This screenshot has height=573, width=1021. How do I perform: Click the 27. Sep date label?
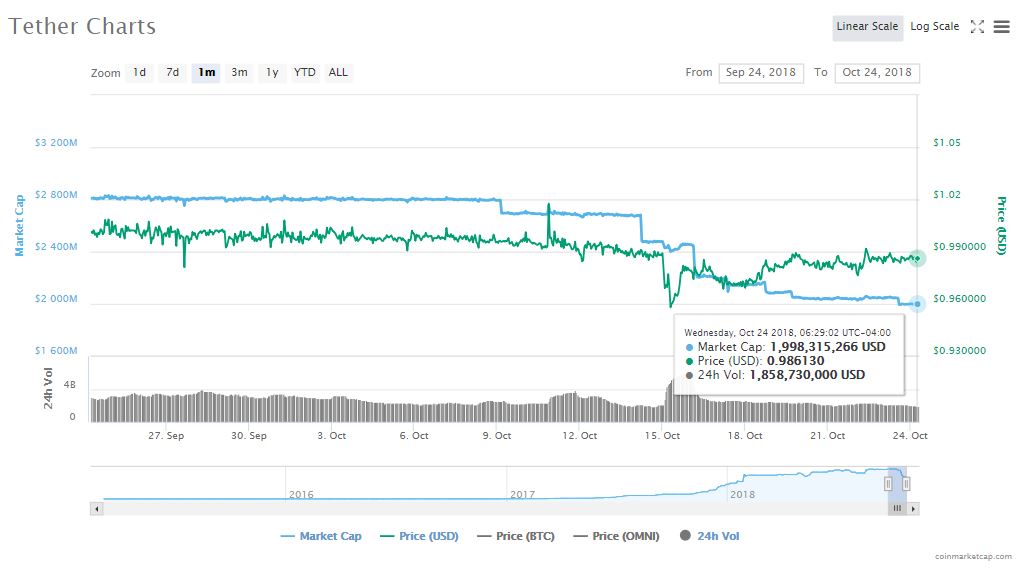coord(166,436)
